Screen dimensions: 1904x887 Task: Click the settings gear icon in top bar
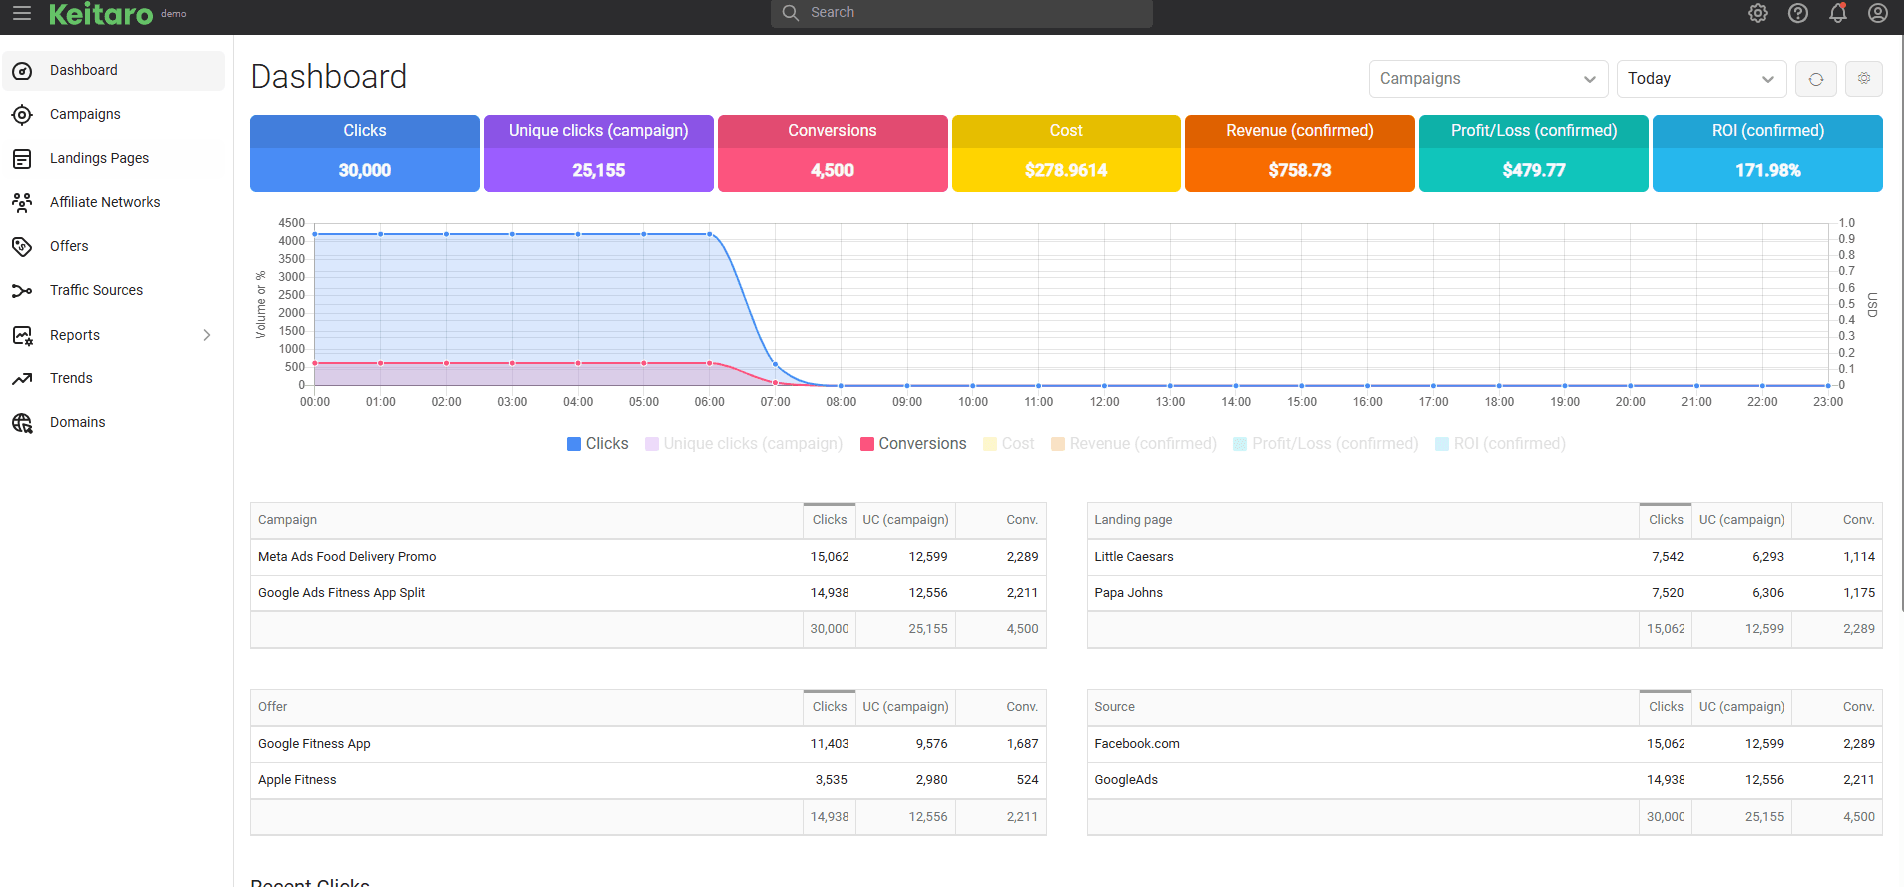click(x=1758, y=13)
